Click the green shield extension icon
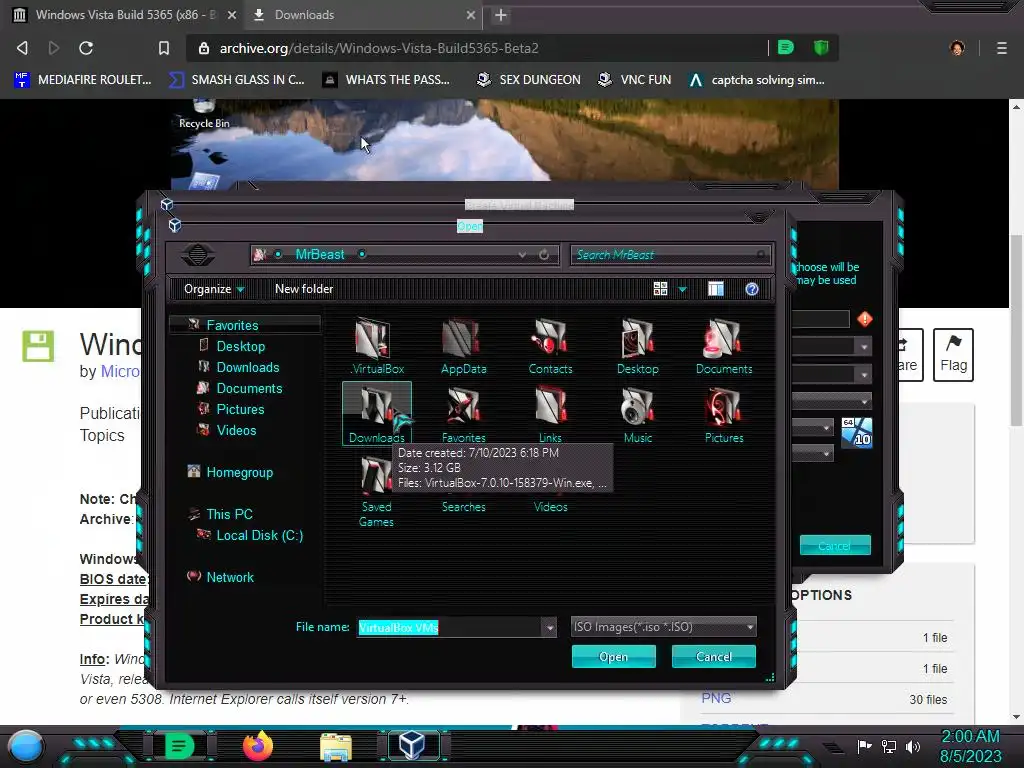 point(821,48)
